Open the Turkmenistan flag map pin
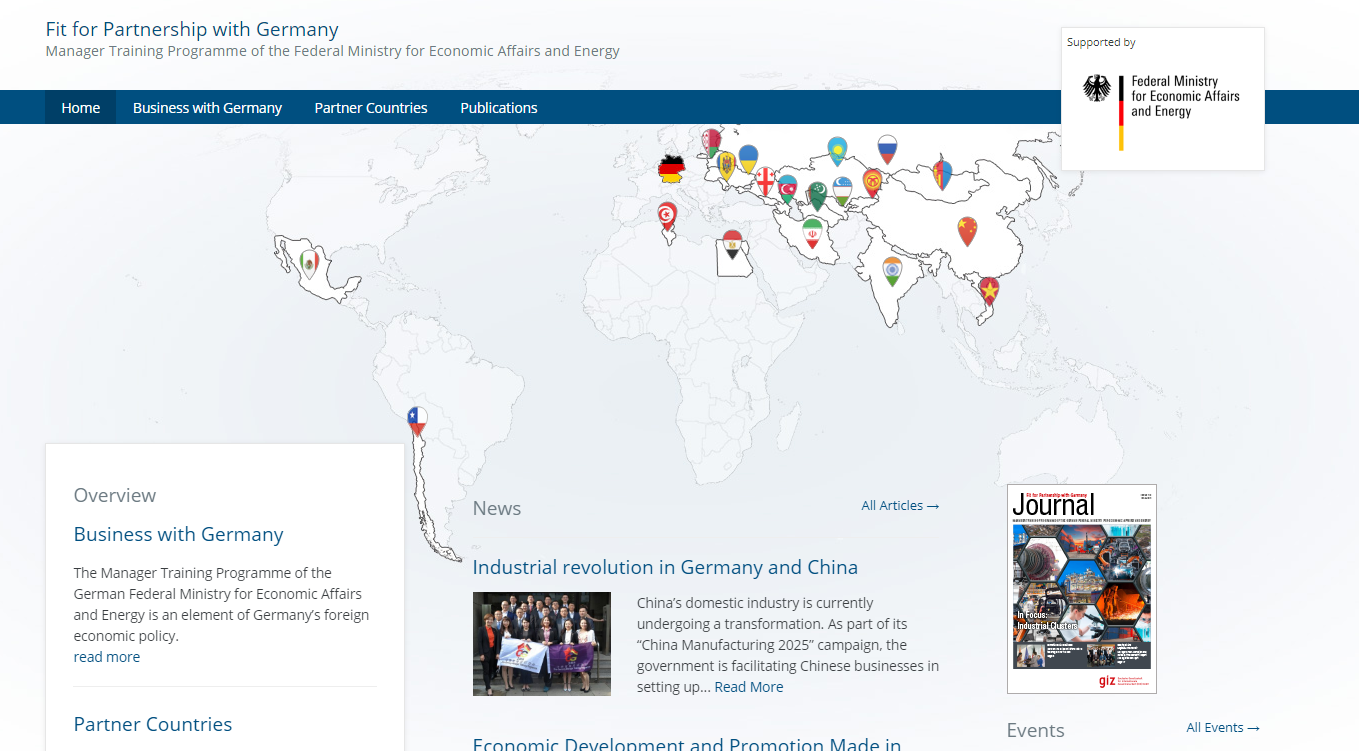This screenshot has width=1359, height=751. pyautogui.click(x=817, y=195)
